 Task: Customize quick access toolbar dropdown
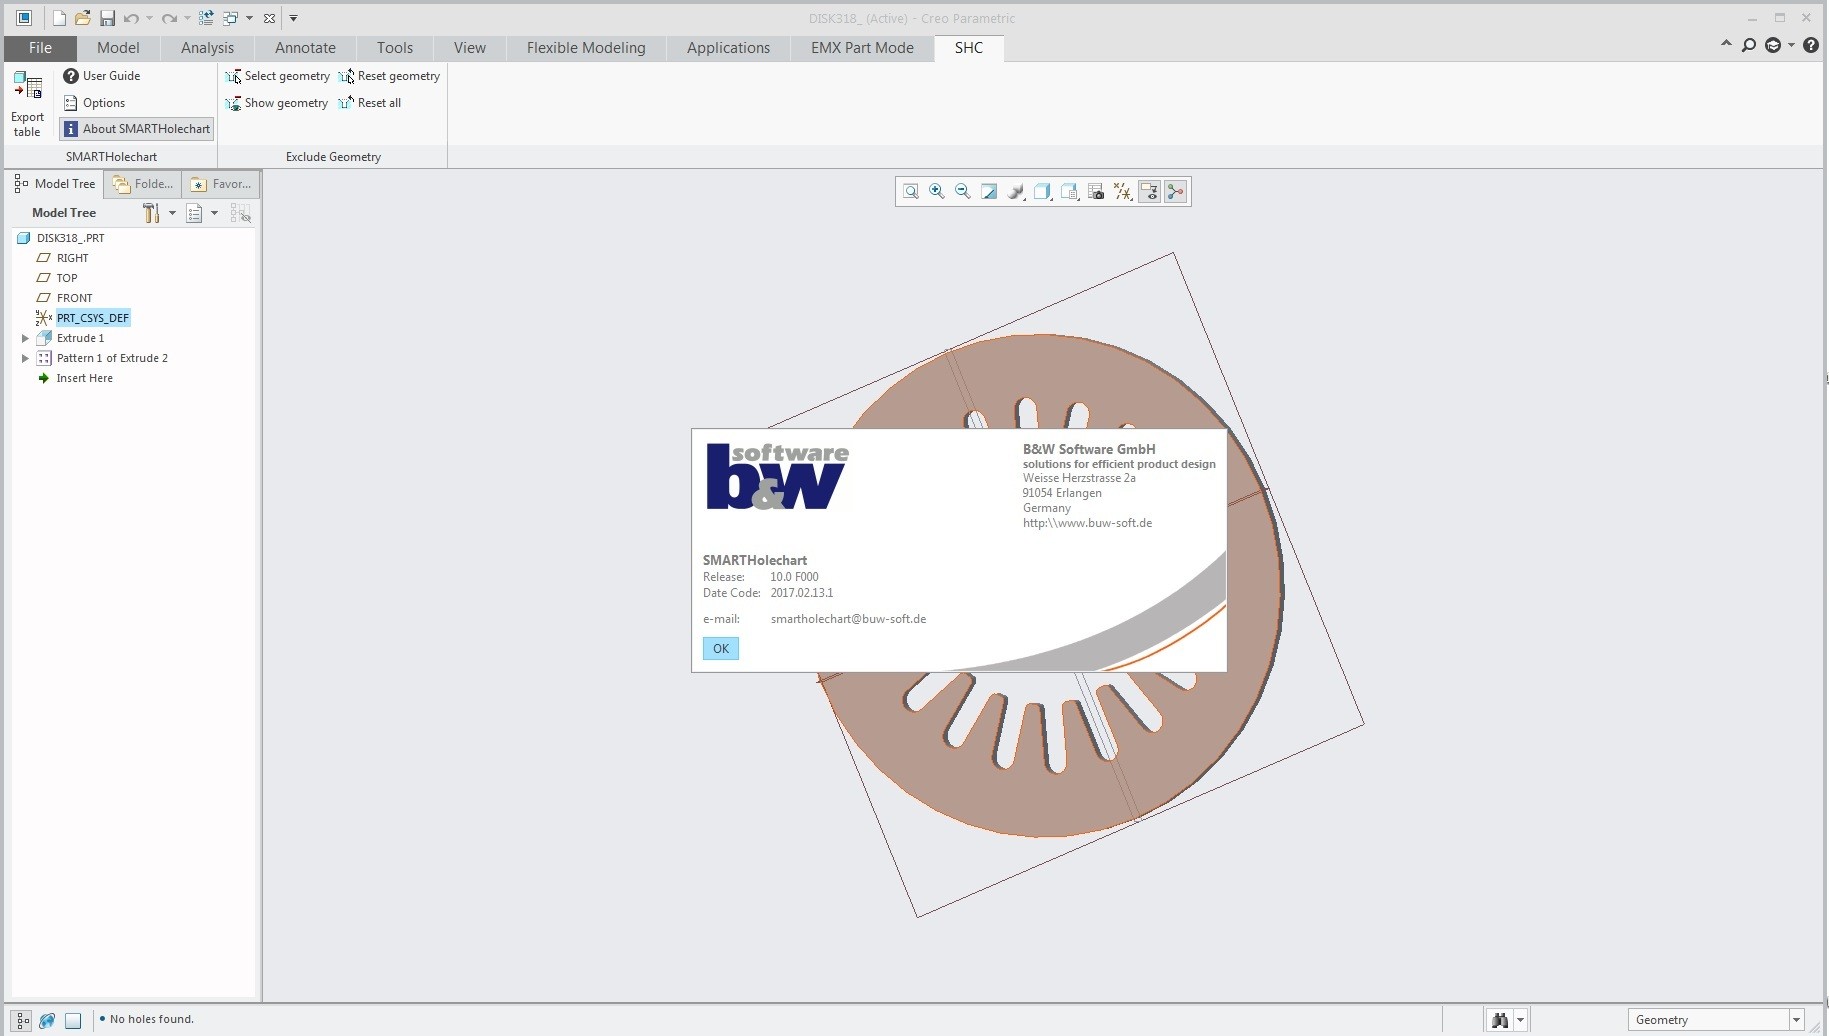point(293,18)
